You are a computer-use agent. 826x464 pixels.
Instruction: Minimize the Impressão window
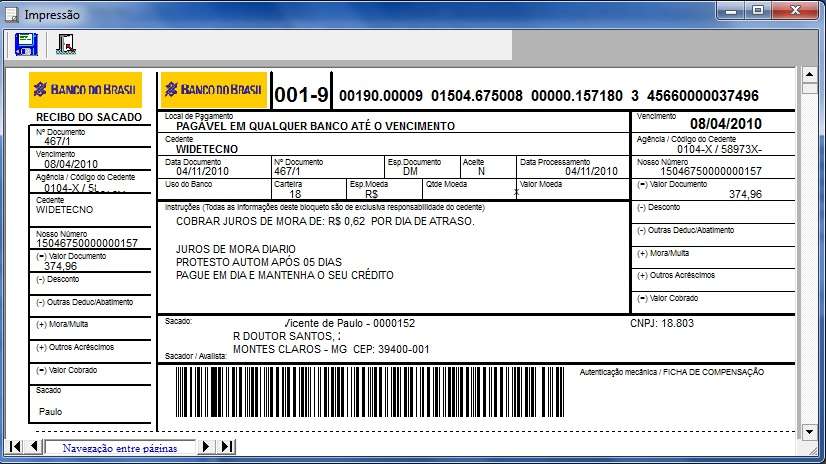(x=730, y=11)
